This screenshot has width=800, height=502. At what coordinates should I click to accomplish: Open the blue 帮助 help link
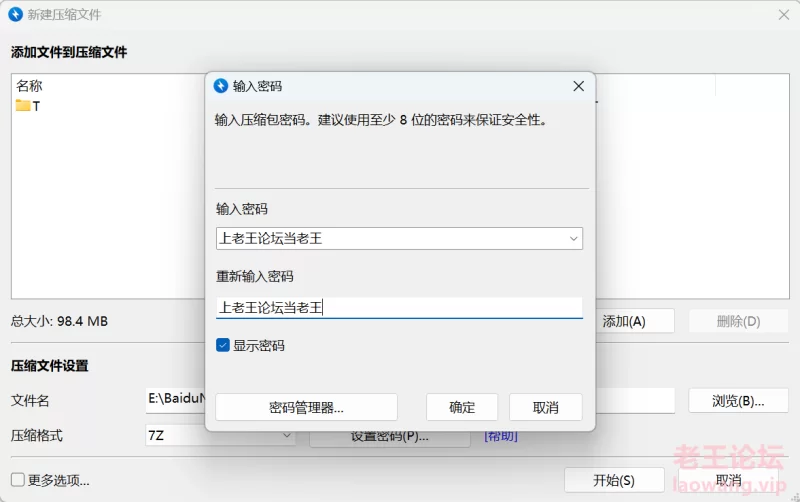coord(501,436)
